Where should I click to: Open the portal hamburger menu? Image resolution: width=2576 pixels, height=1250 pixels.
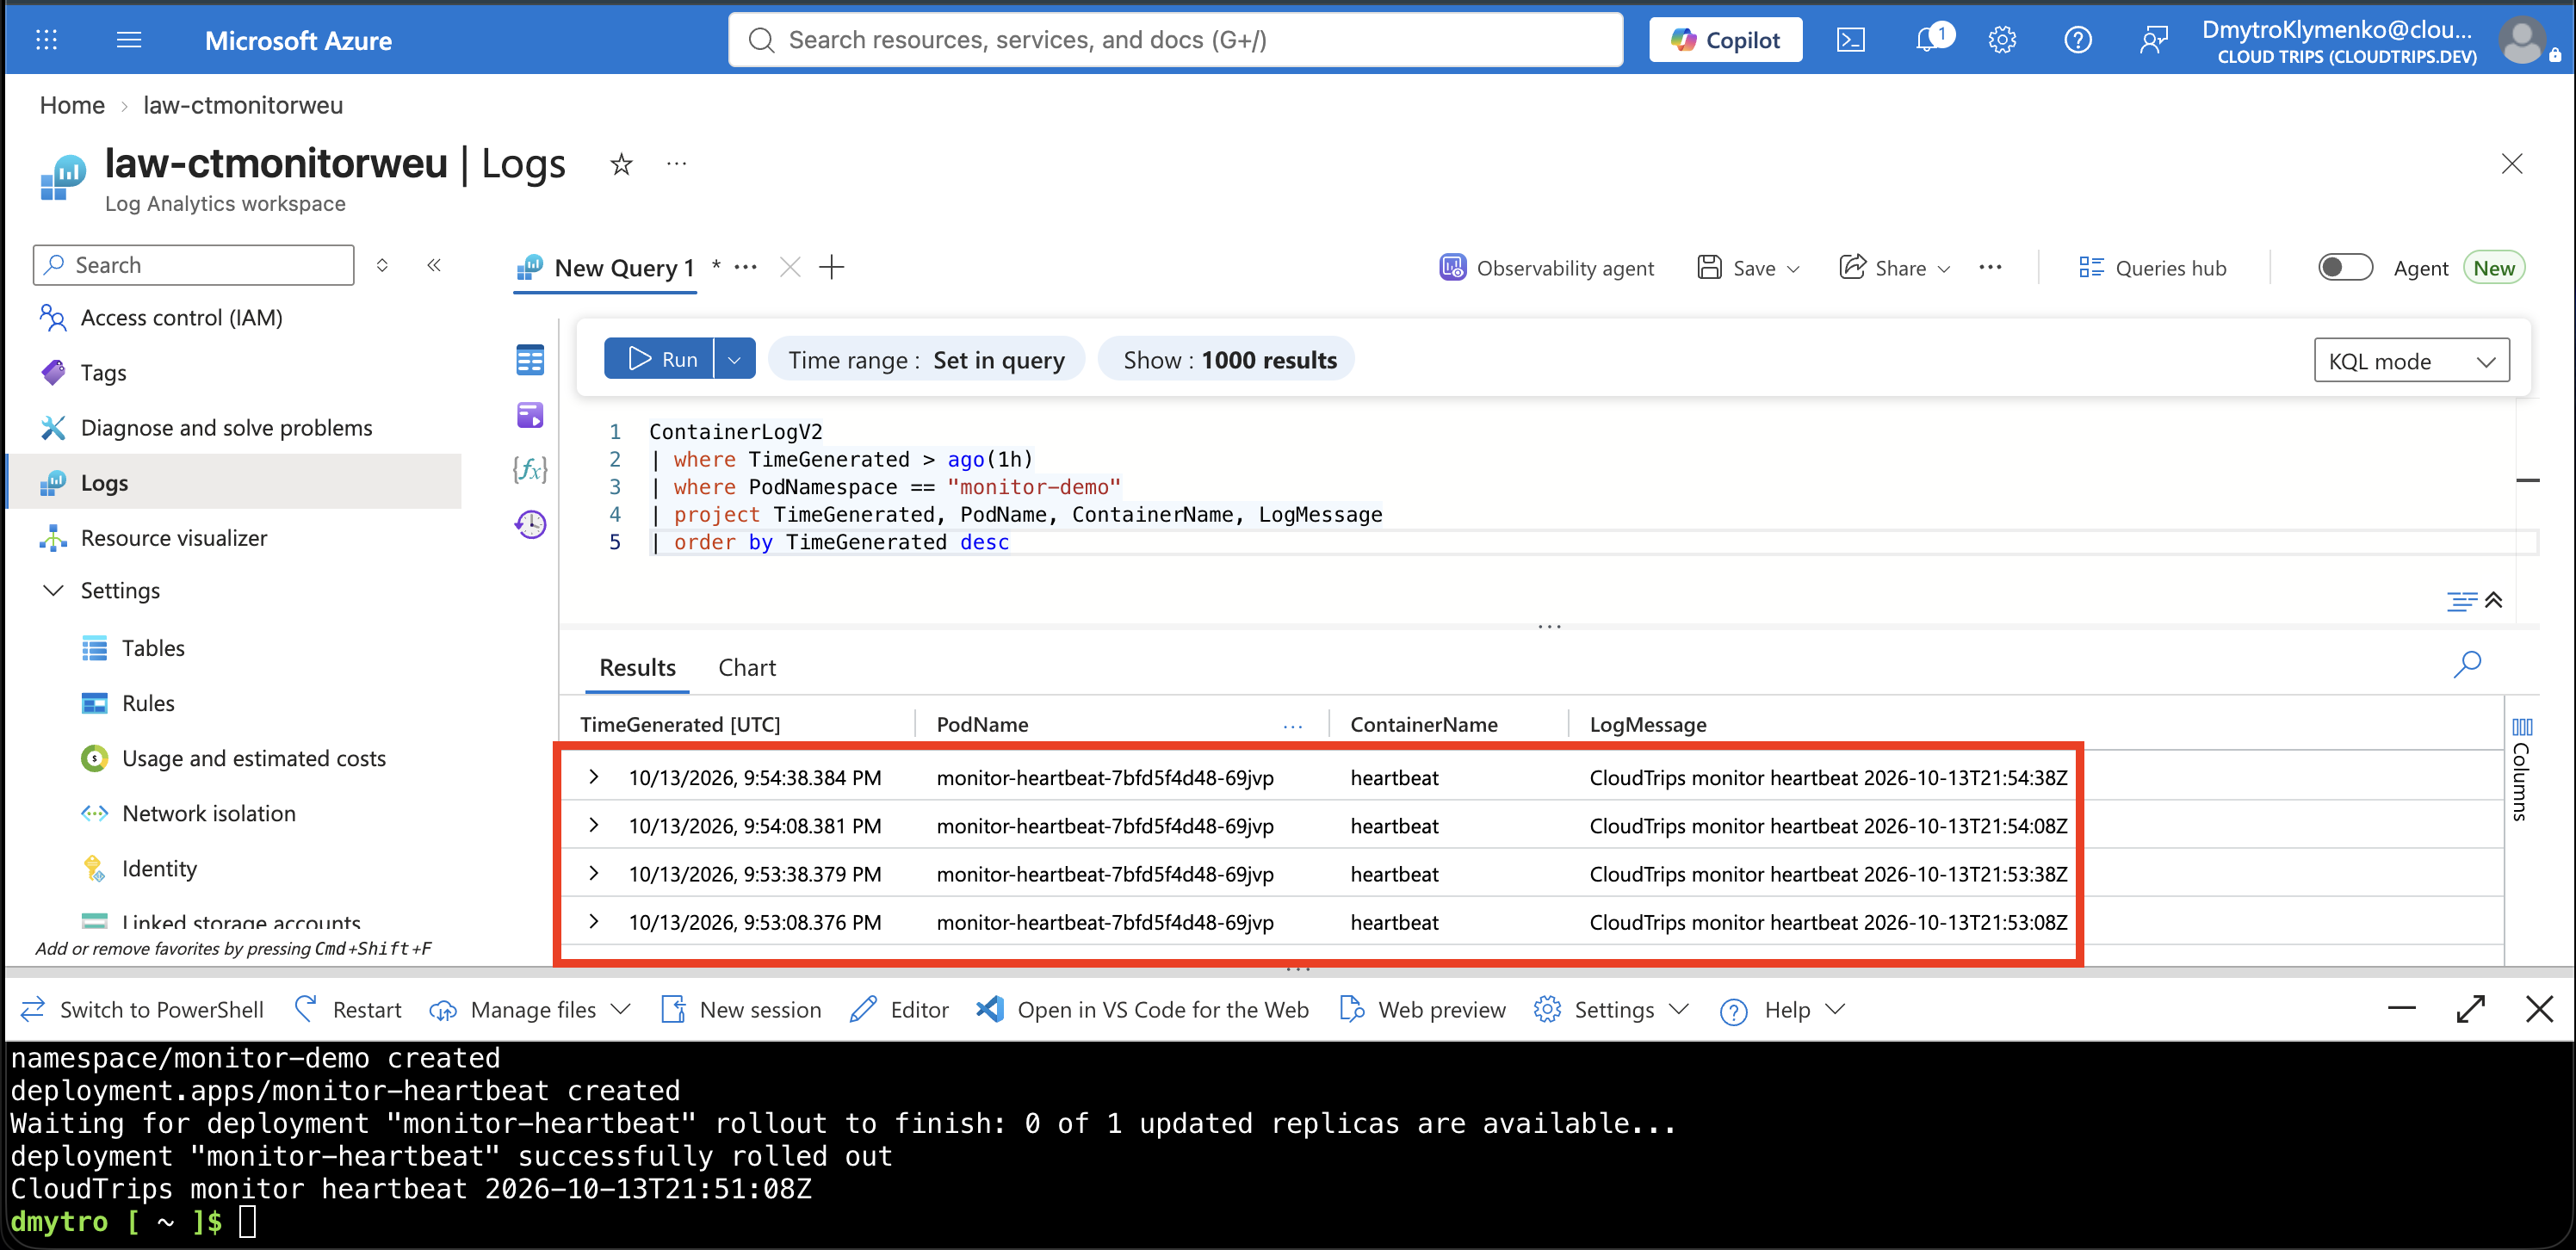point(129,40)
